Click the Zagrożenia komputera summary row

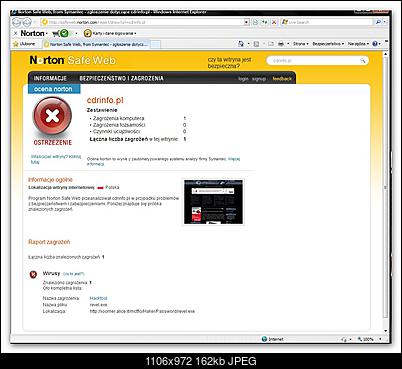click(138, 118)
